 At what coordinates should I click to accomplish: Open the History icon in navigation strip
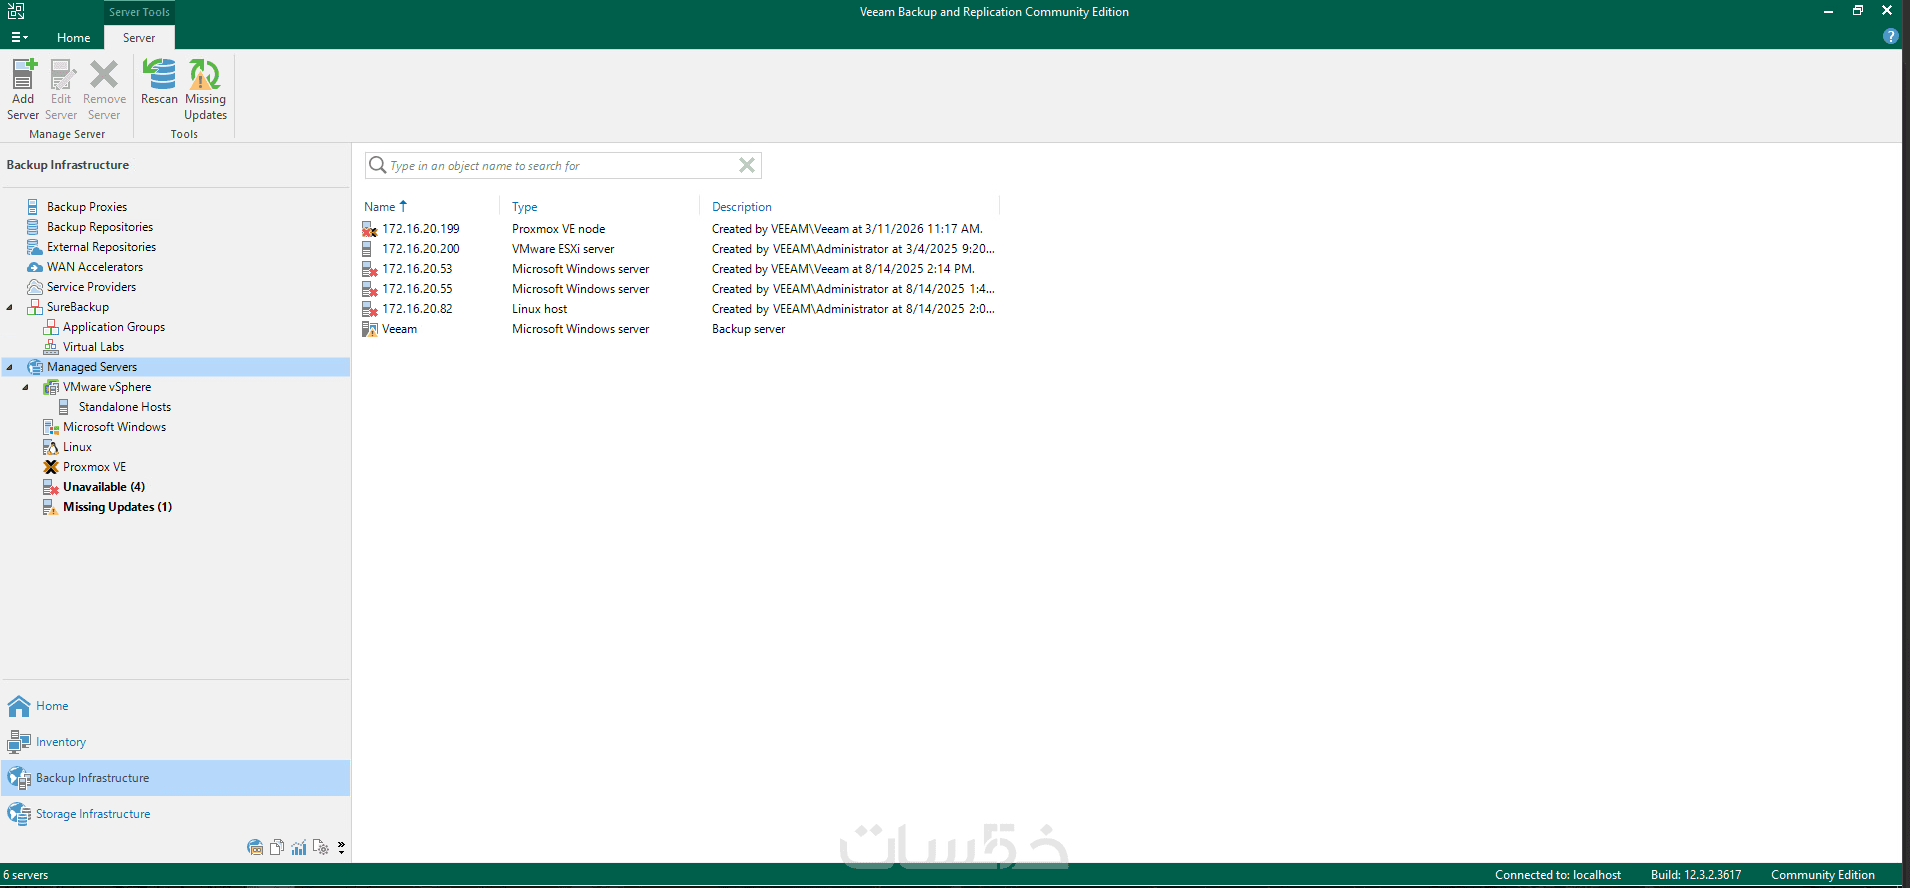pyautogui.click(x=321, y=847)
